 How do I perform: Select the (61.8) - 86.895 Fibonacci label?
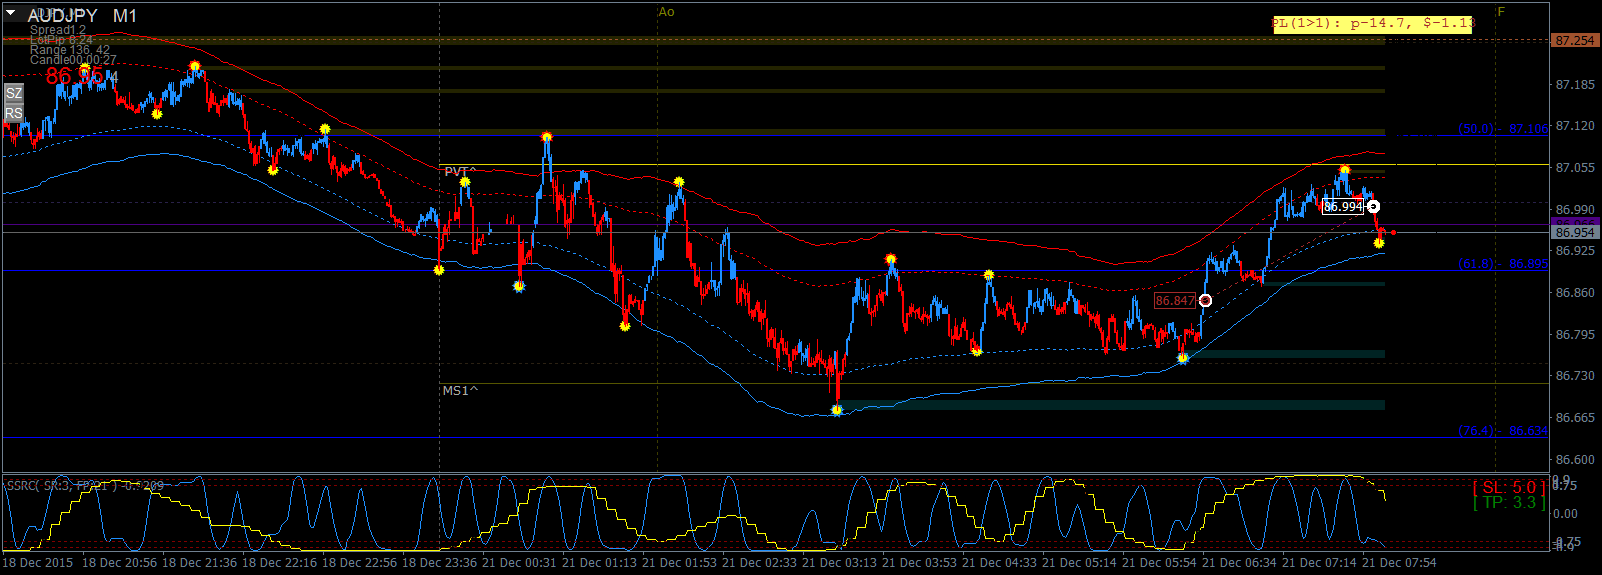tap(1503, 264)
